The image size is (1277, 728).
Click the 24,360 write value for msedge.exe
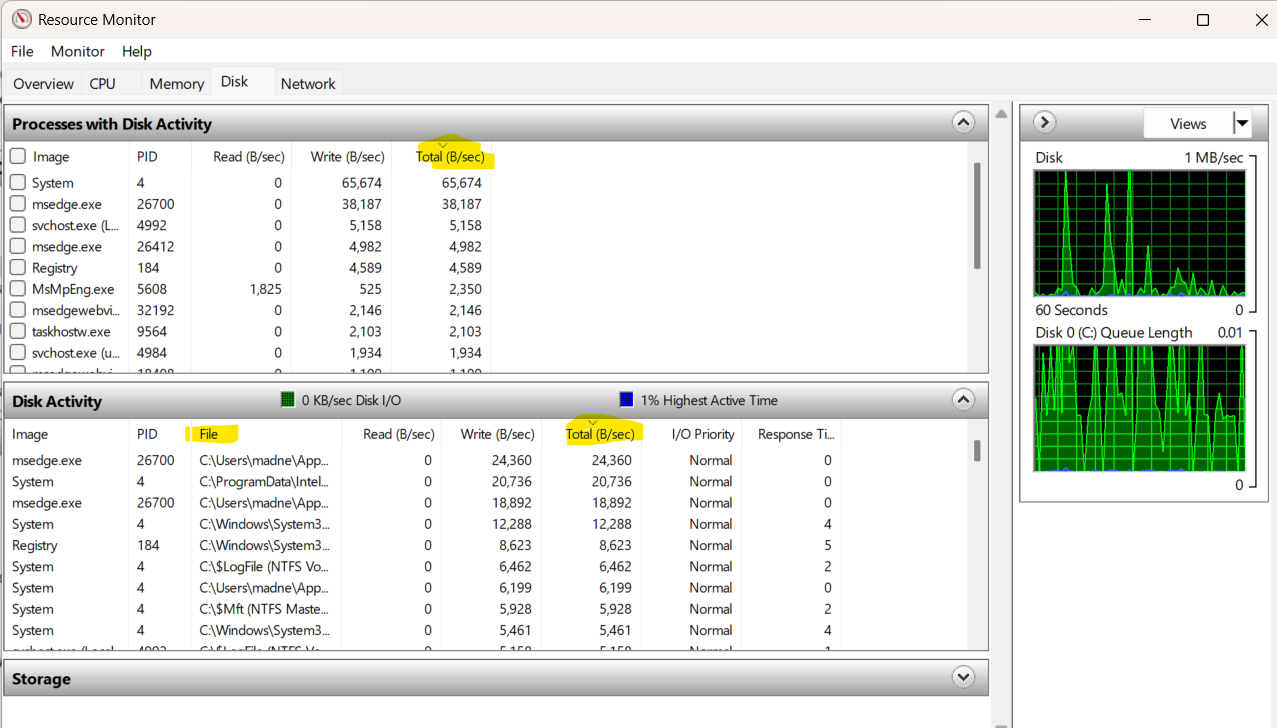coord(511,460)
